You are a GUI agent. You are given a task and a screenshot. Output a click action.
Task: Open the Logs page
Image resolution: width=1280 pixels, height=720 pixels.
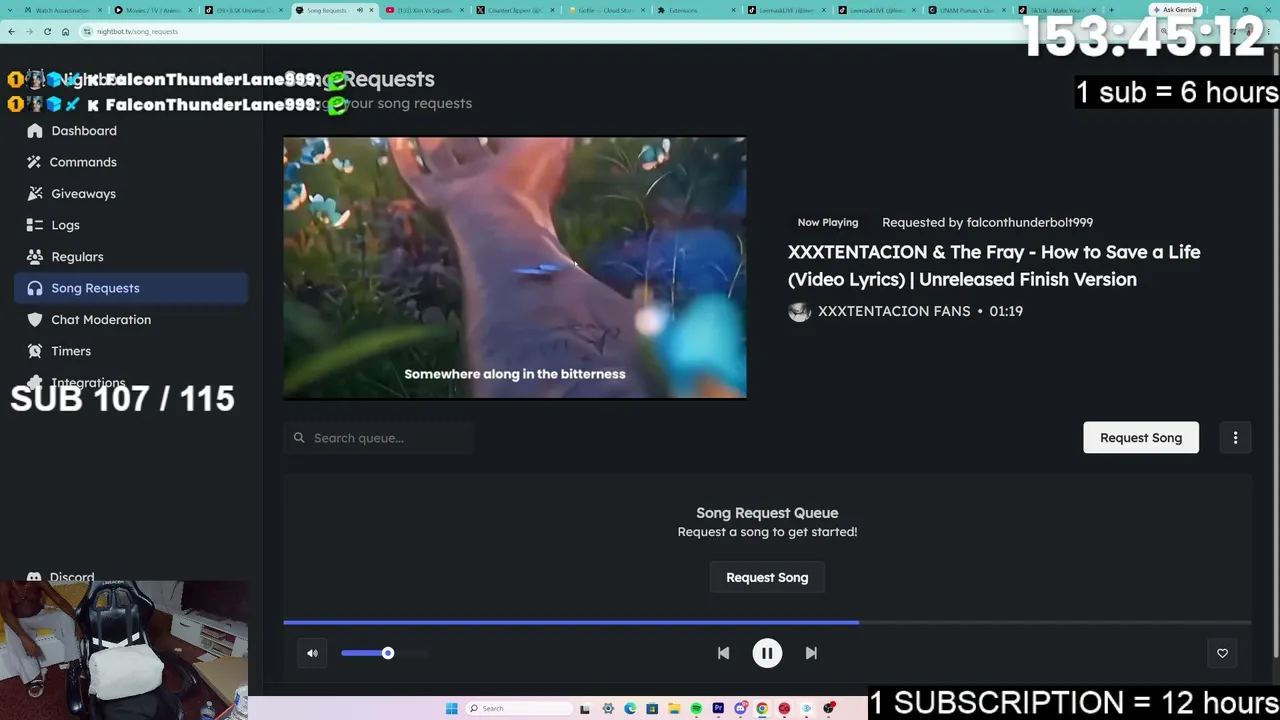click(x=131, y=225)
